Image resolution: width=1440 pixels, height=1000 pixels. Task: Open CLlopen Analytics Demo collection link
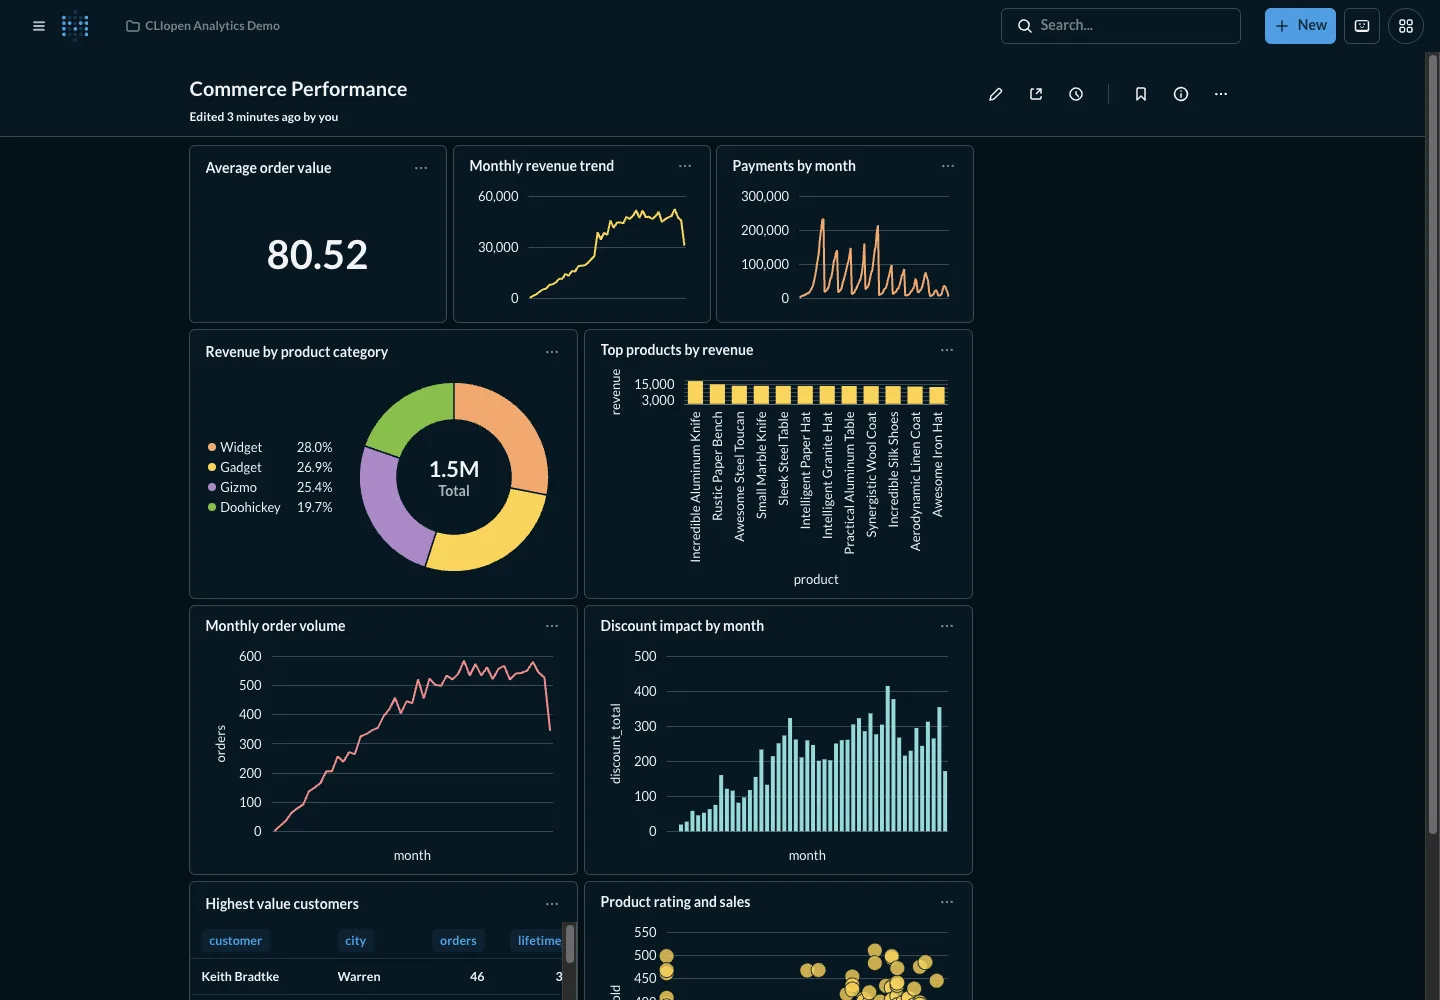pos(203,26)
